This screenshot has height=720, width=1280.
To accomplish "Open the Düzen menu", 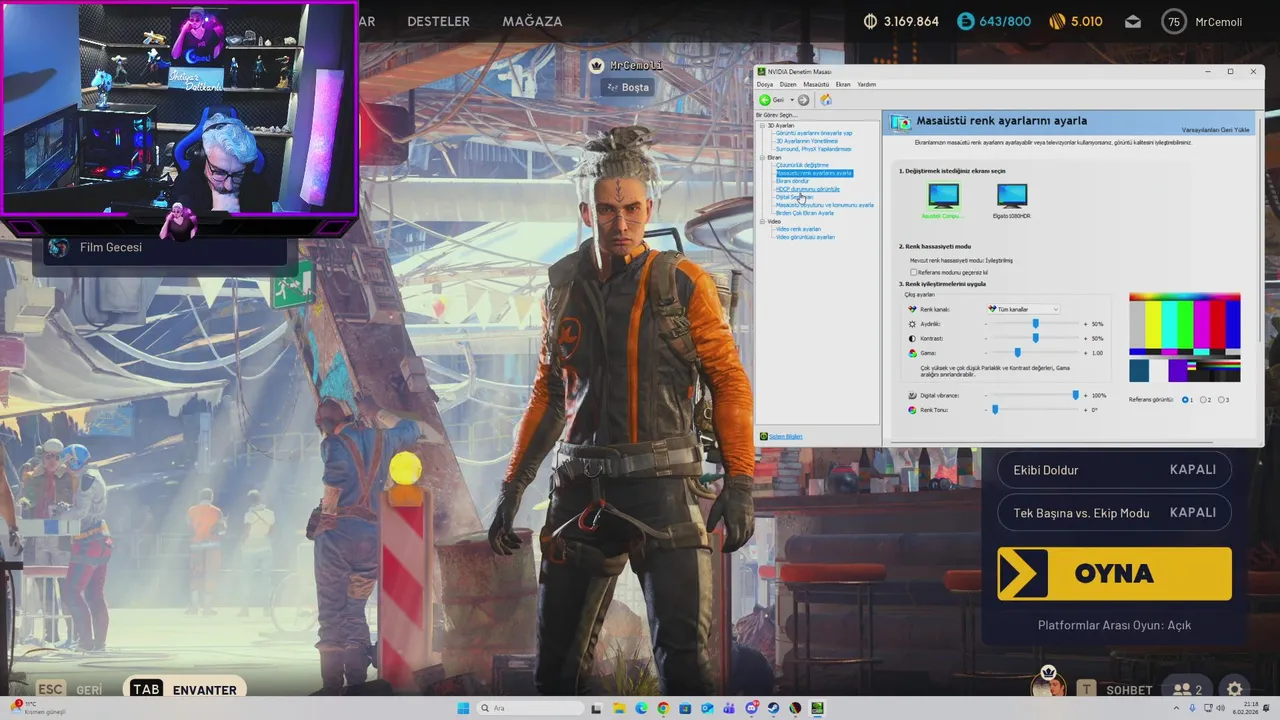I will (788, 84).
